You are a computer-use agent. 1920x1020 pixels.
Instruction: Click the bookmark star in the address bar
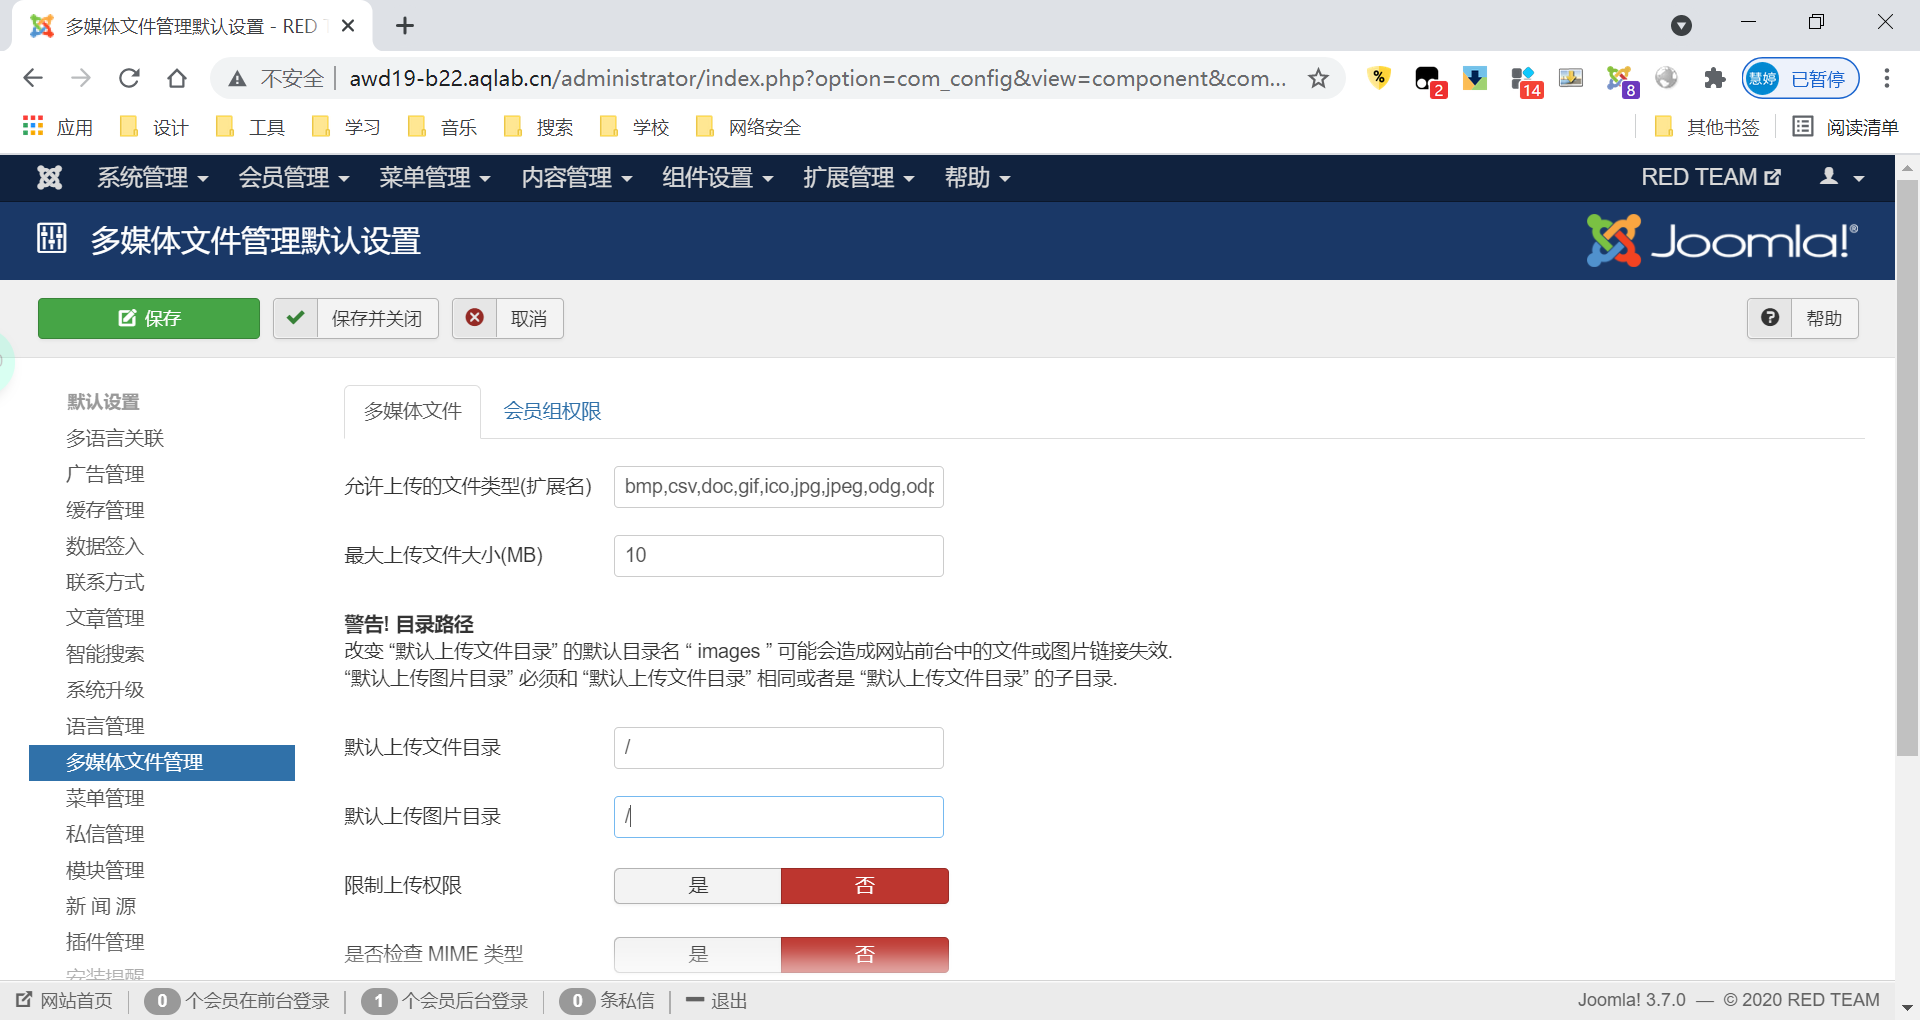point(1319,78)
